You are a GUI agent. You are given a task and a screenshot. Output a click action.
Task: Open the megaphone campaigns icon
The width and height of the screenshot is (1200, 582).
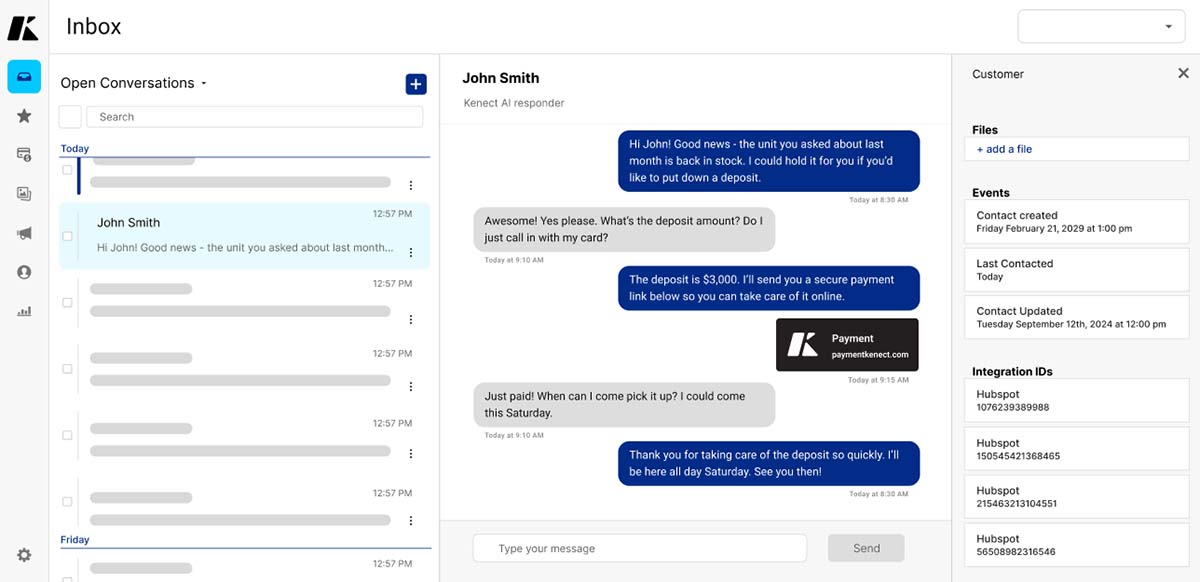coord(24,233)
